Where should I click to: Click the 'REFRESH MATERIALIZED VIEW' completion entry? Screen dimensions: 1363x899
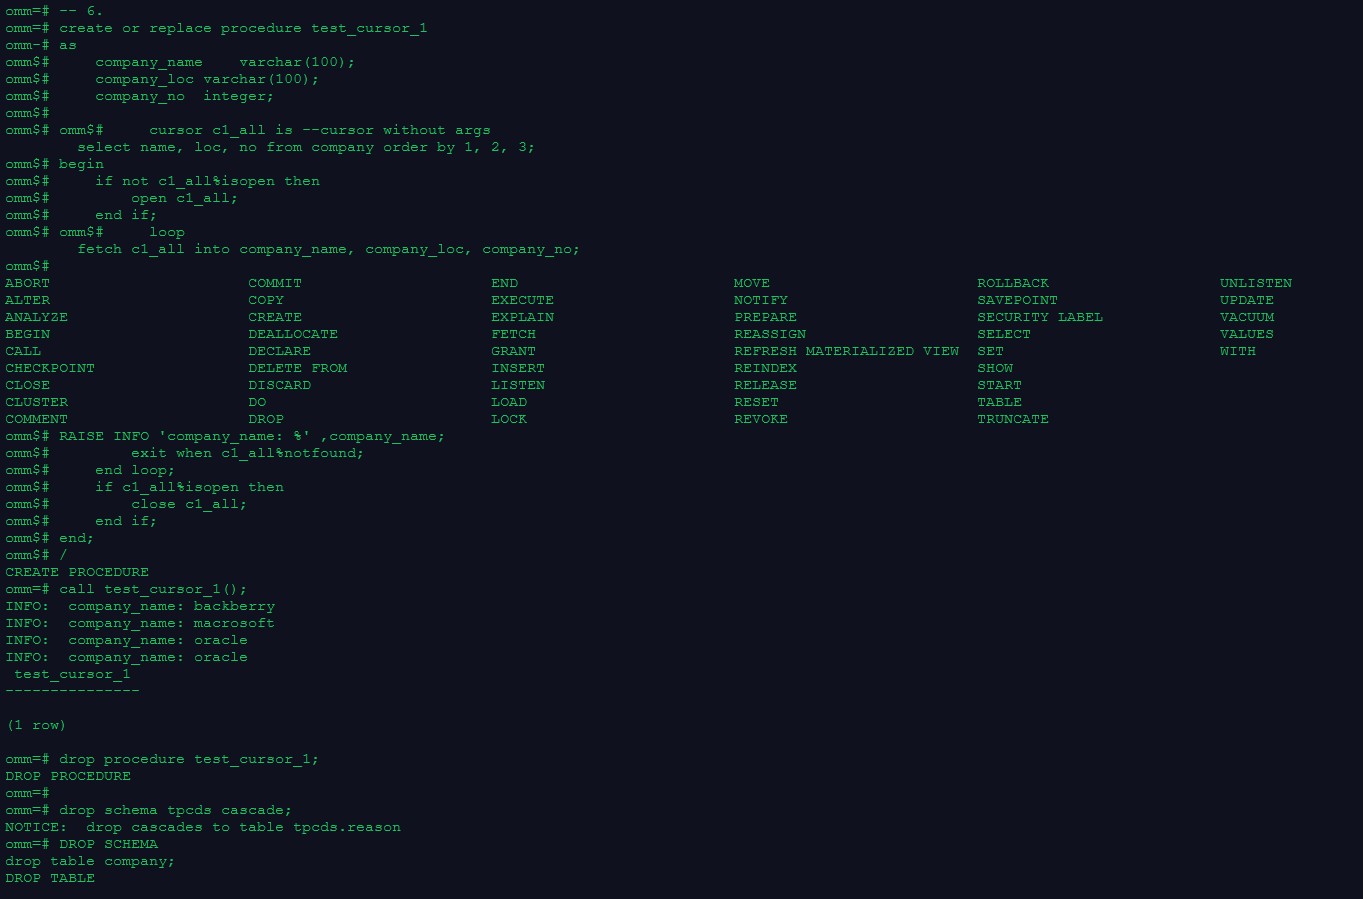tap(846, 351)
